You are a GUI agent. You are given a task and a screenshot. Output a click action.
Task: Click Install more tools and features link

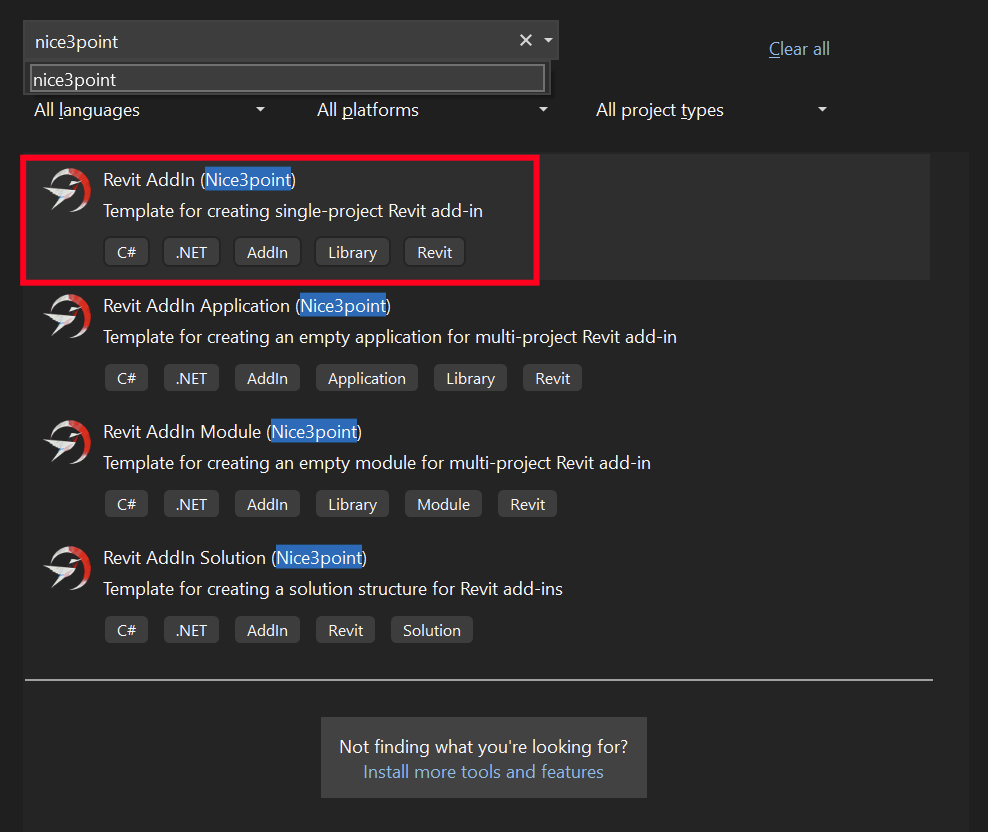(x=483, y=772)
